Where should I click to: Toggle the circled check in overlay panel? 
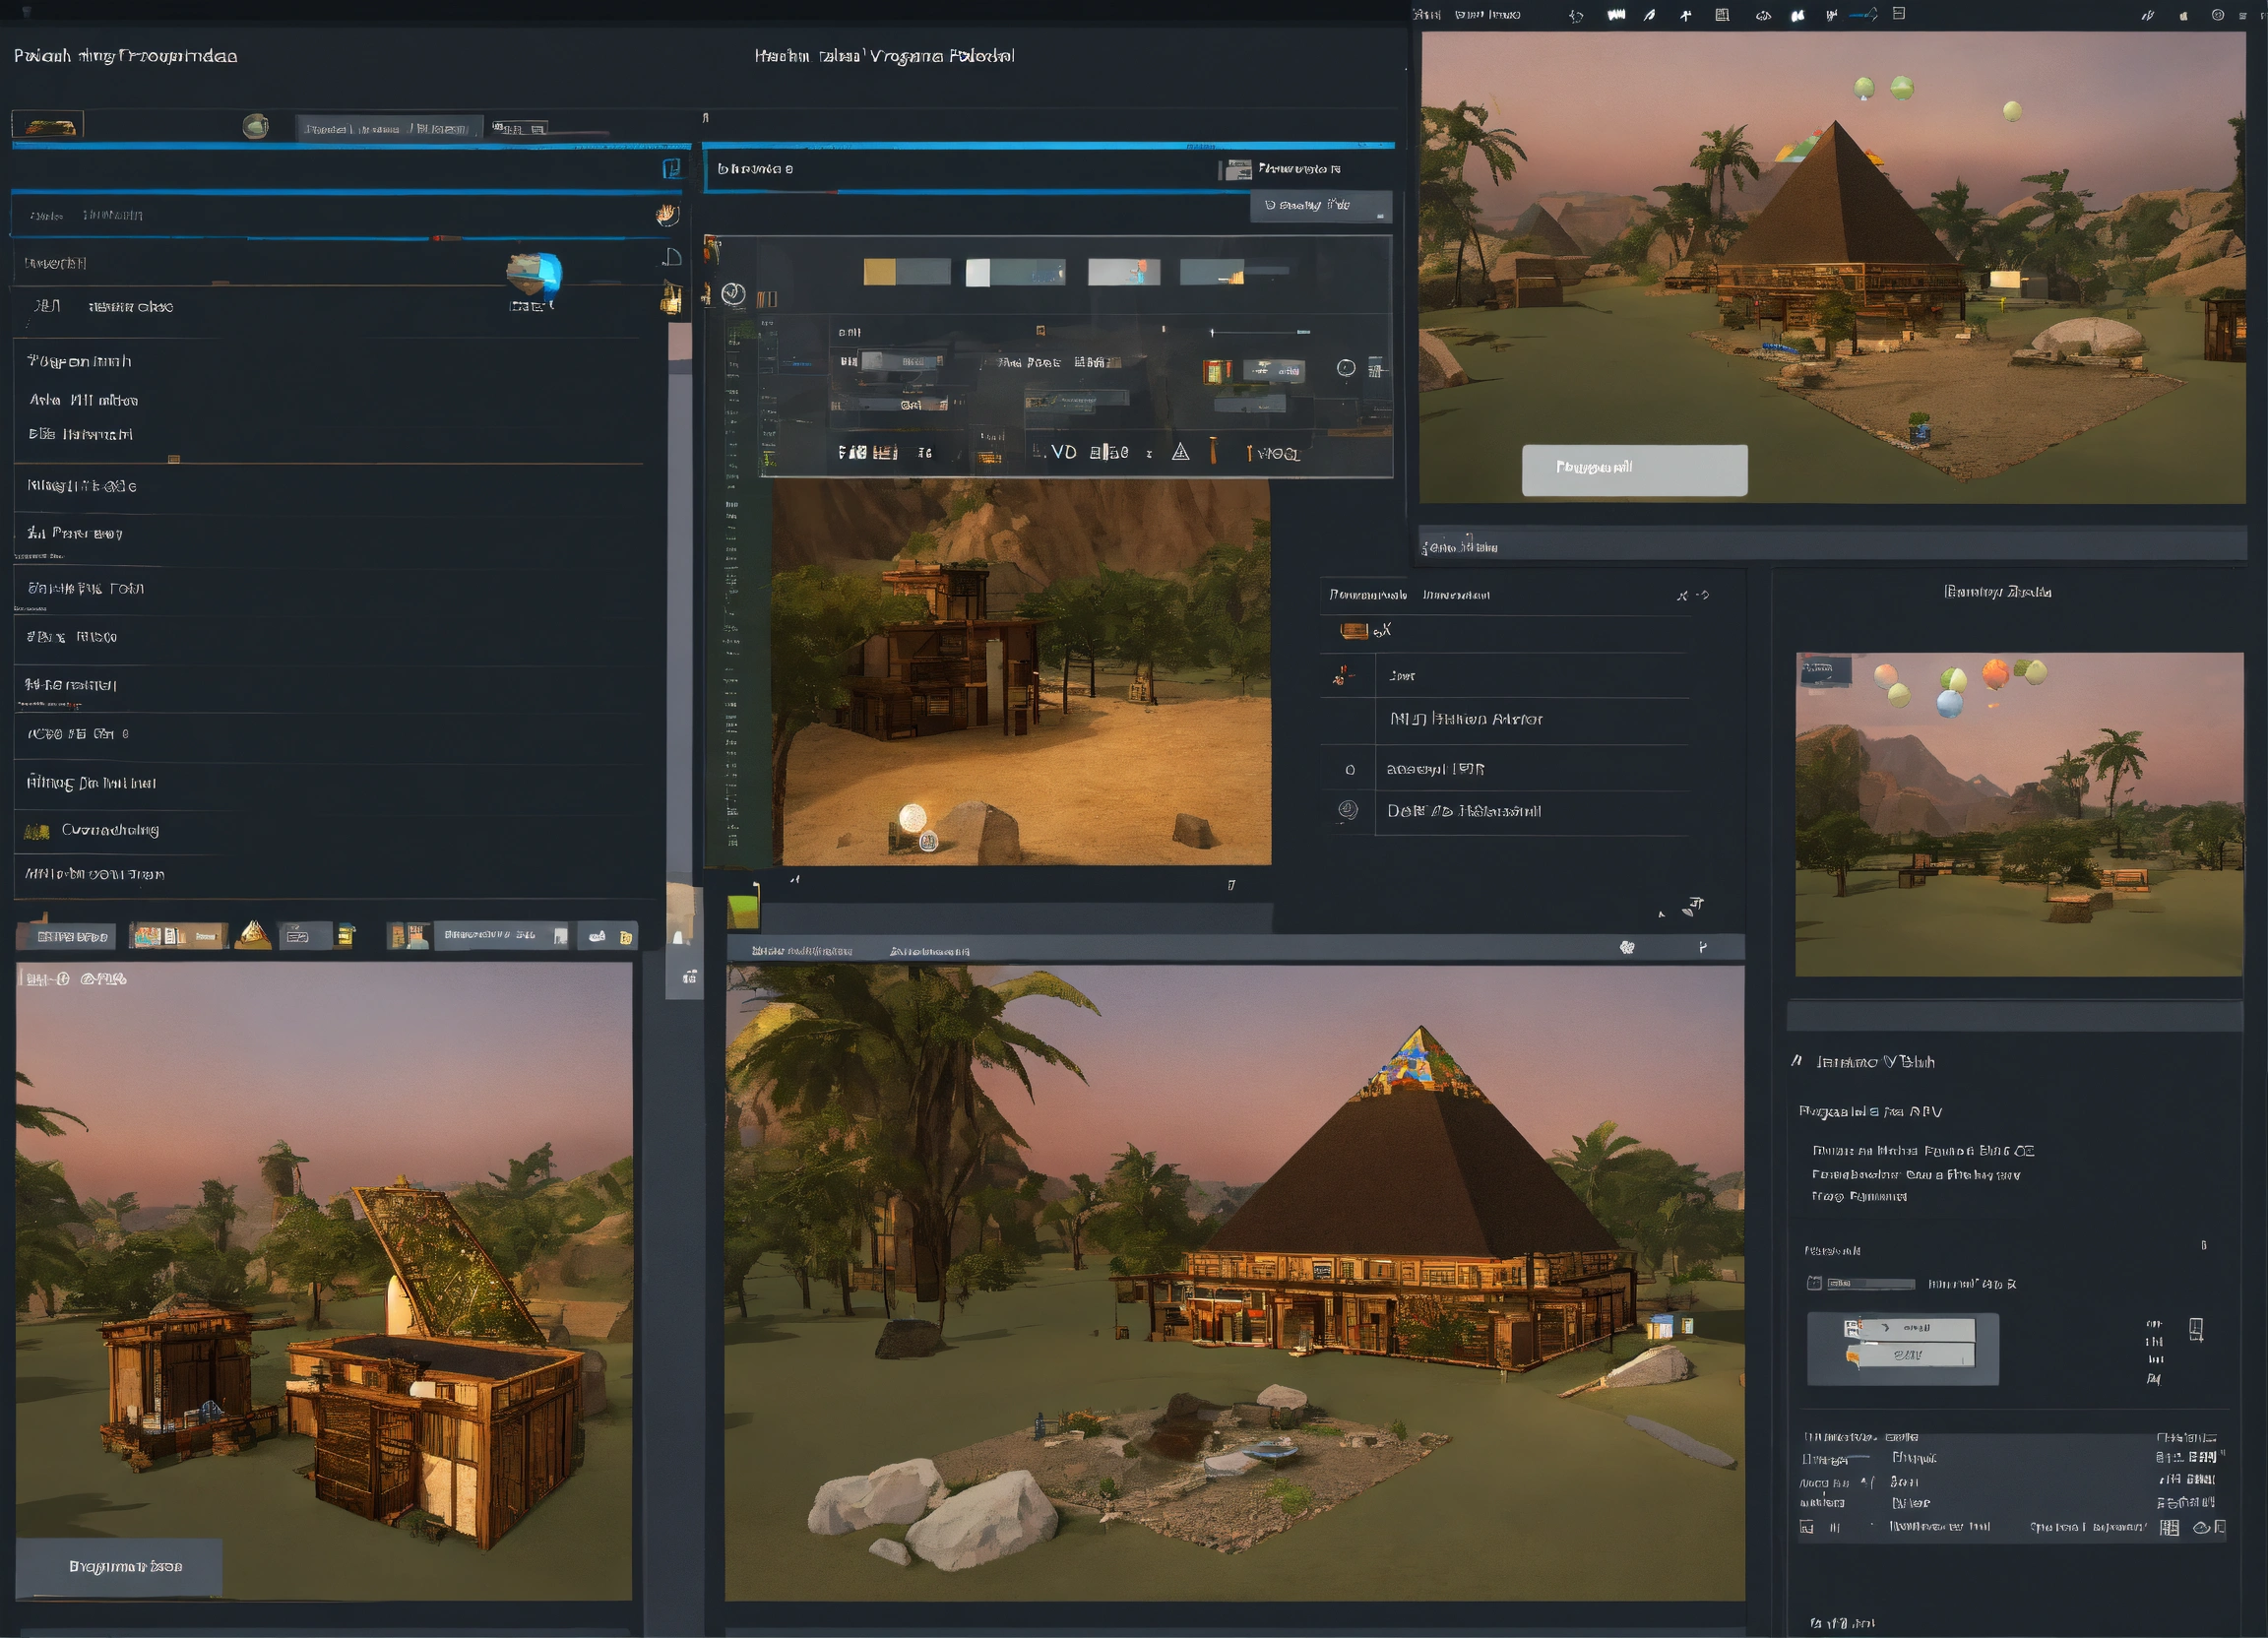click(733, 293)
